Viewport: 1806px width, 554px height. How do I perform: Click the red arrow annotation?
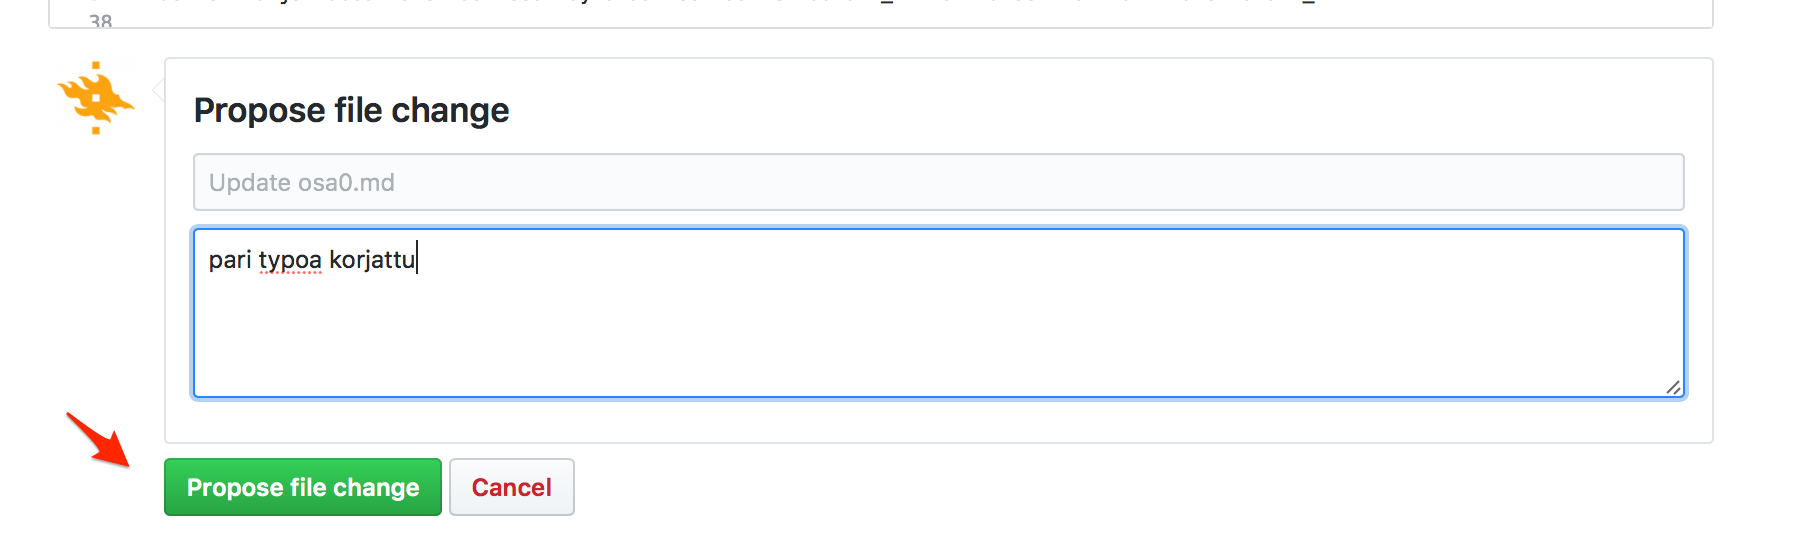[98, 439]
